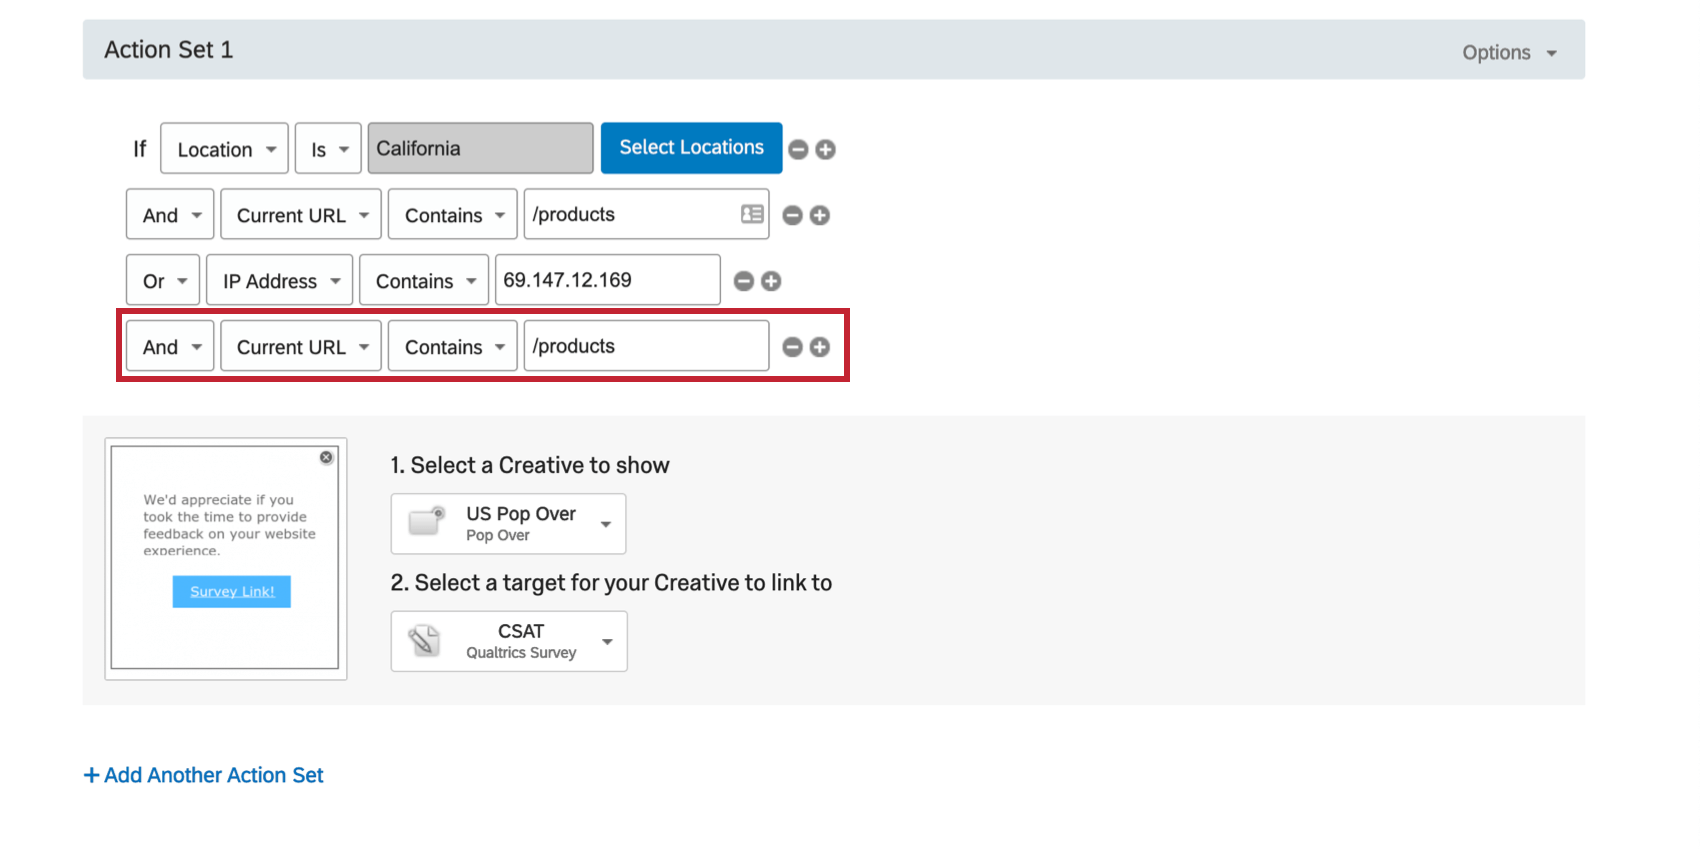Click the Survey Link button in preview
The width and height of the screenshot is (1700, 850).
232,591
